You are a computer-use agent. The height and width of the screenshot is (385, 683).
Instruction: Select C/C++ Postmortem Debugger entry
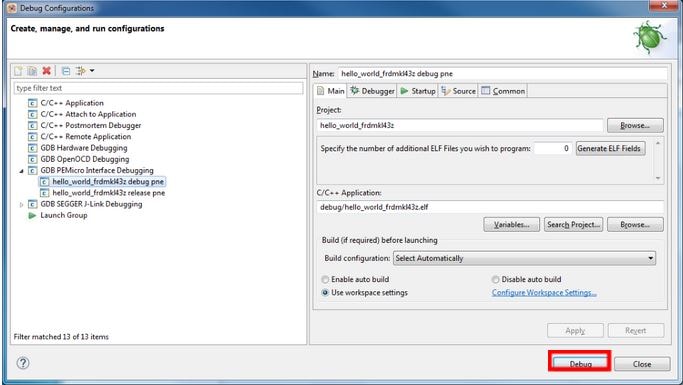[91, 125]
